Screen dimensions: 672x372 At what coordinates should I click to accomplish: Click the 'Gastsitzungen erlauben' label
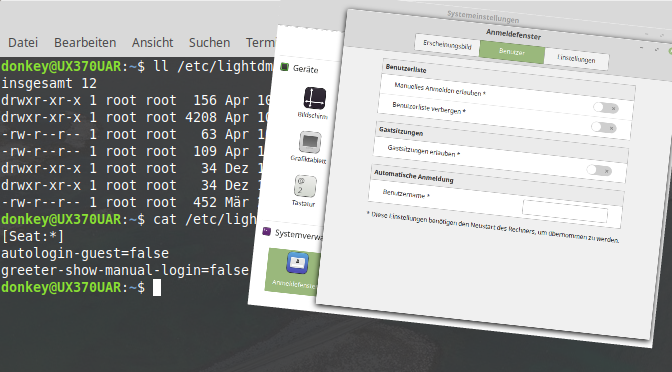pos(423,150)
